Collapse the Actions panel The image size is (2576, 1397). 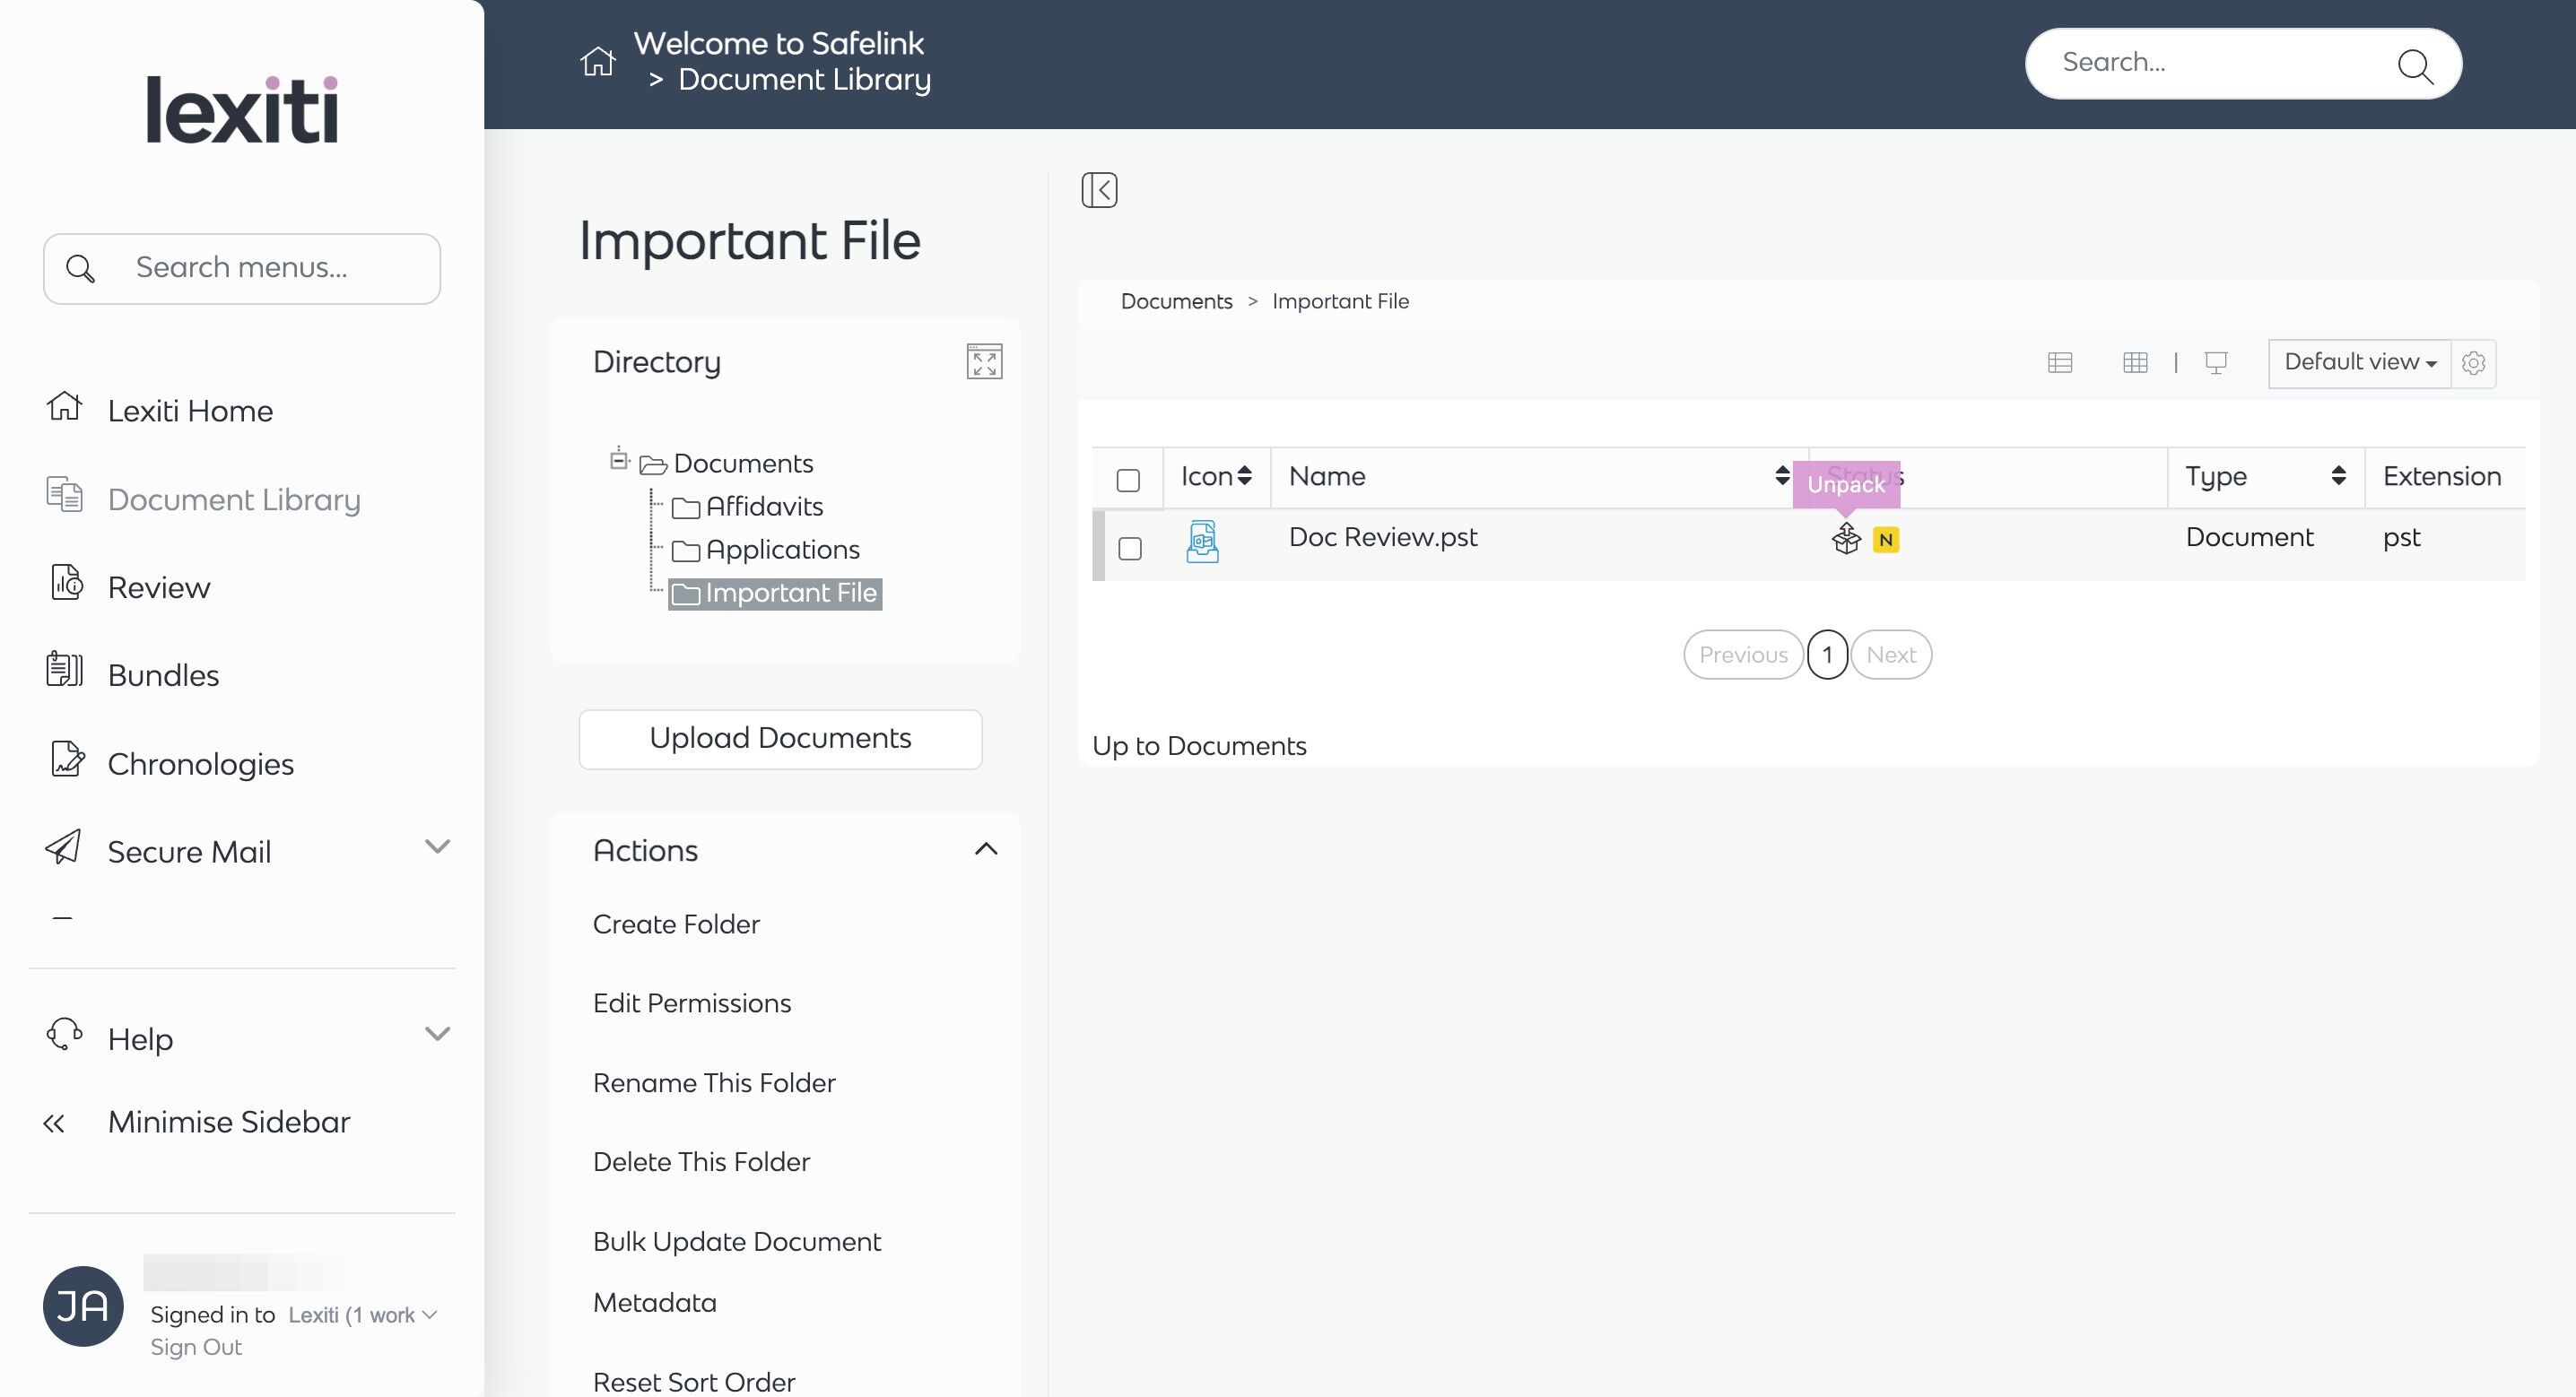pyautogui.click(x=985, y=850)
